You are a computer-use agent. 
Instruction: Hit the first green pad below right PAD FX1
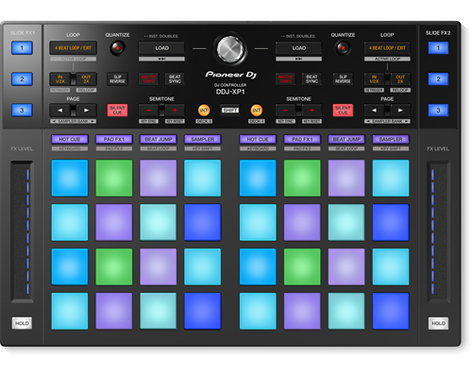click(x=302, y=178)
